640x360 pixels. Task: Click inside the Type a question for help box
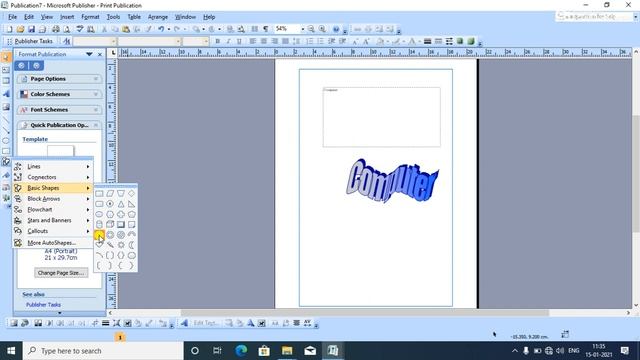[x=594, y=17]
